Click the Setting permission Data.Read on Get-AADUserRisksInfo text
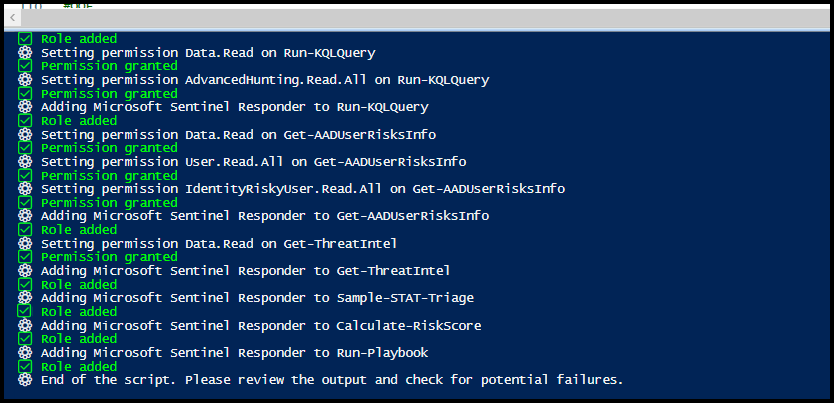This screenshot has height=403, width=834. (x=238, y=135)
